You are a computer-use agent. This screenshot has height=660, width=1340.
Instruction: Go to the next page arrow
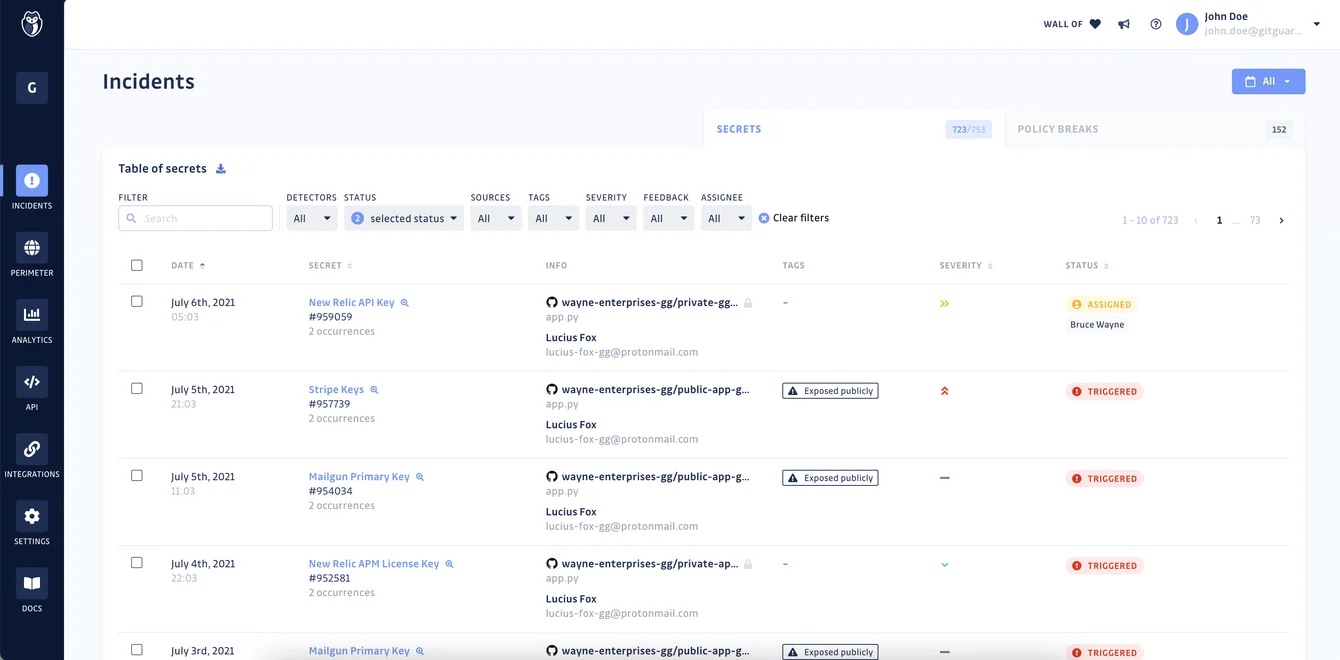1282,220
